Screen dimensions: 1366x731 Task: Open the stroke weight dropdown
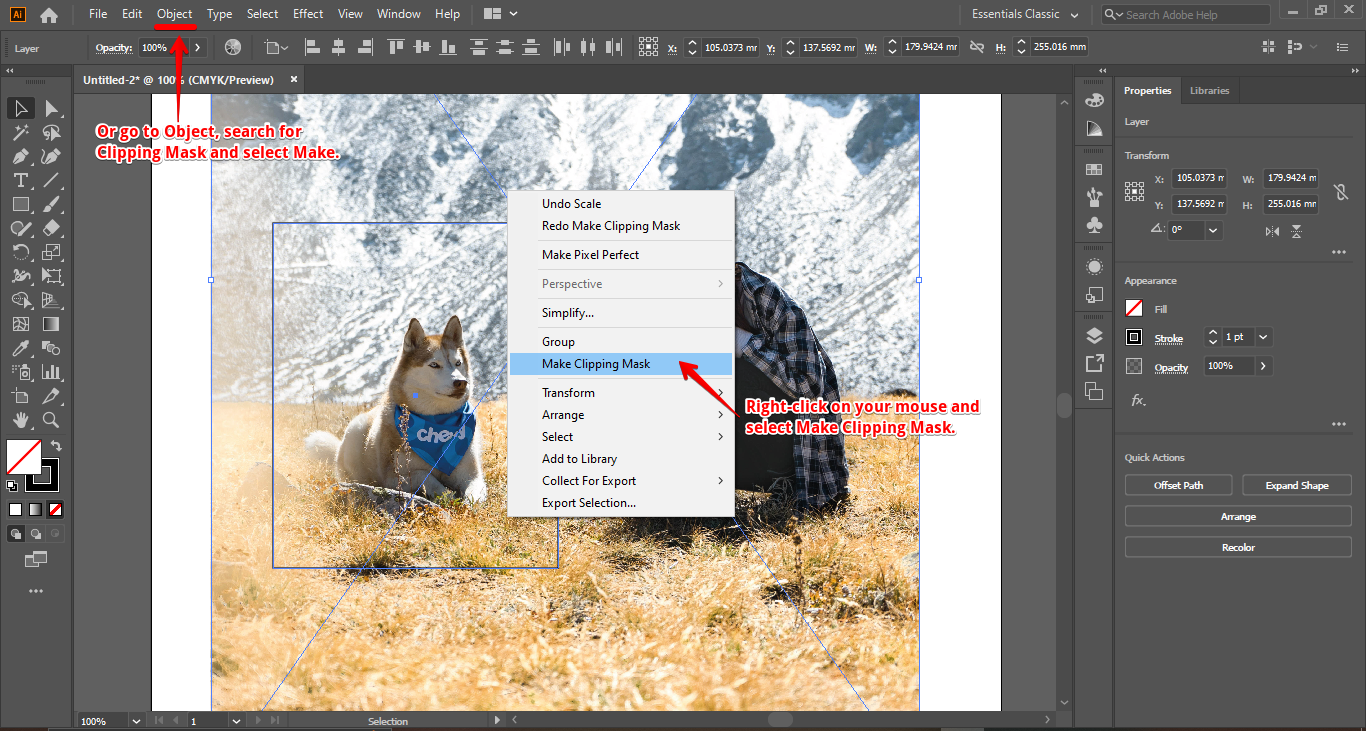(x=1263, y=338)
